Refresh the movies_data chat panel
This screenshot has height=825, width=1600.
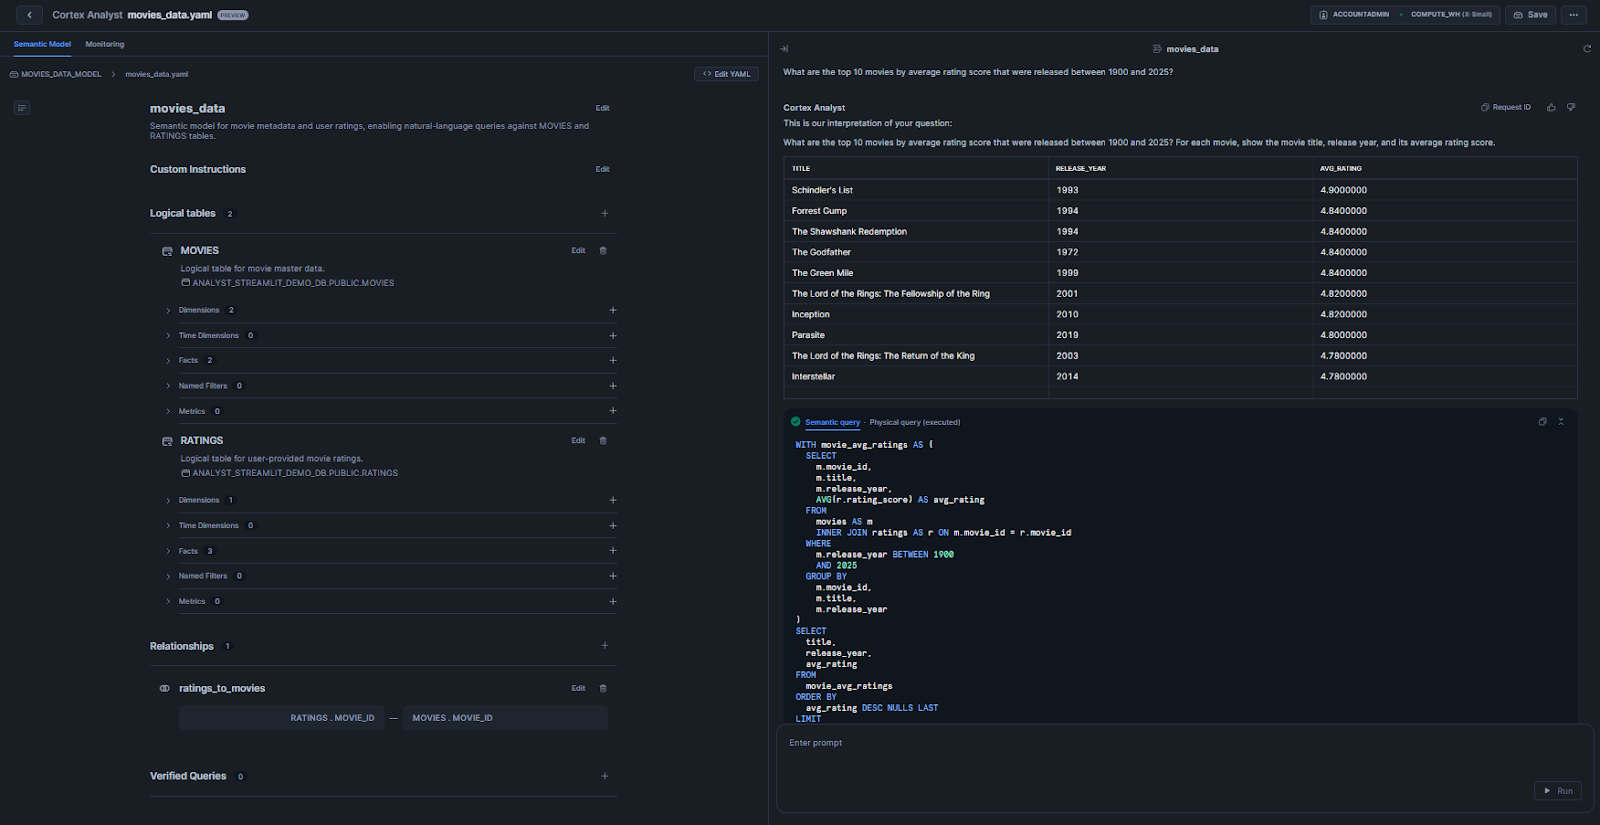click(x=1587, y=49)
